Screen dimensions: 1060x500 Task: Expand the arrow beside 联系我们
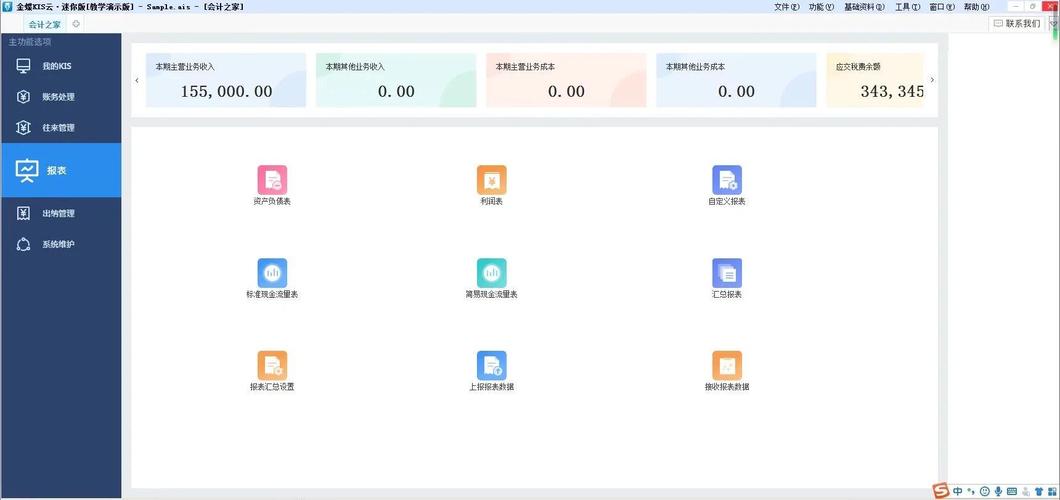[x=1050, y=23]
